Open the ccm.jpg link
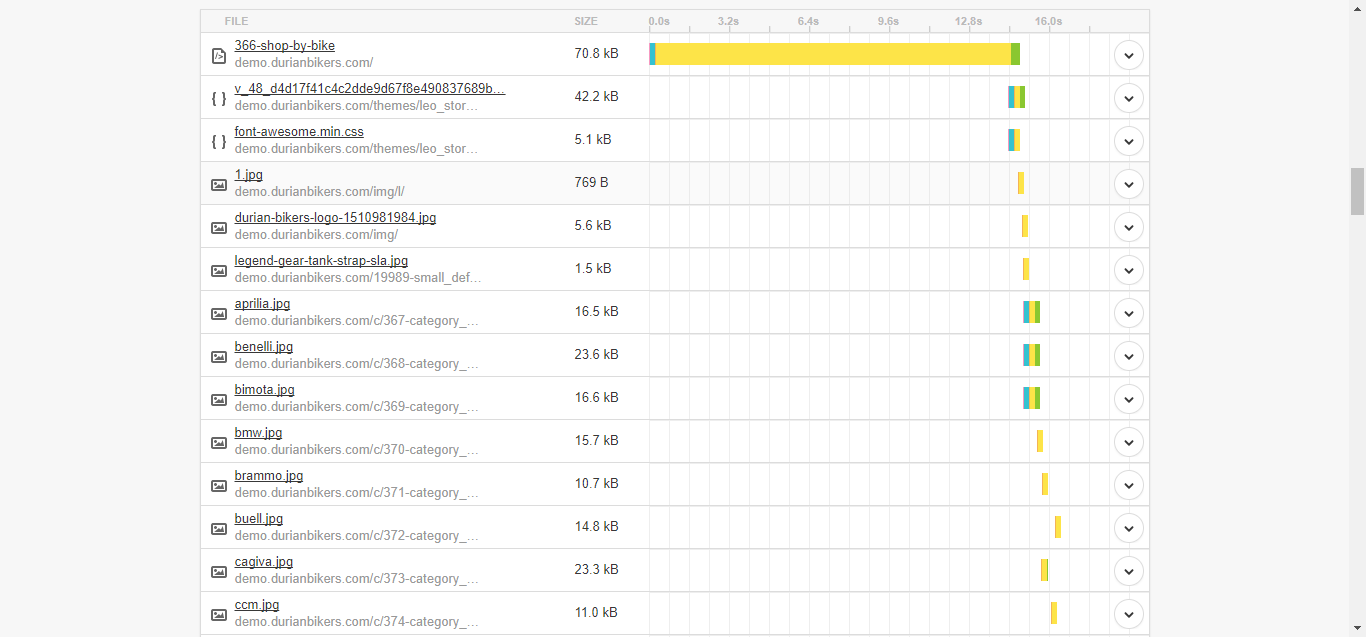The width and height of the screenshot is (1366, 637). 257,605
